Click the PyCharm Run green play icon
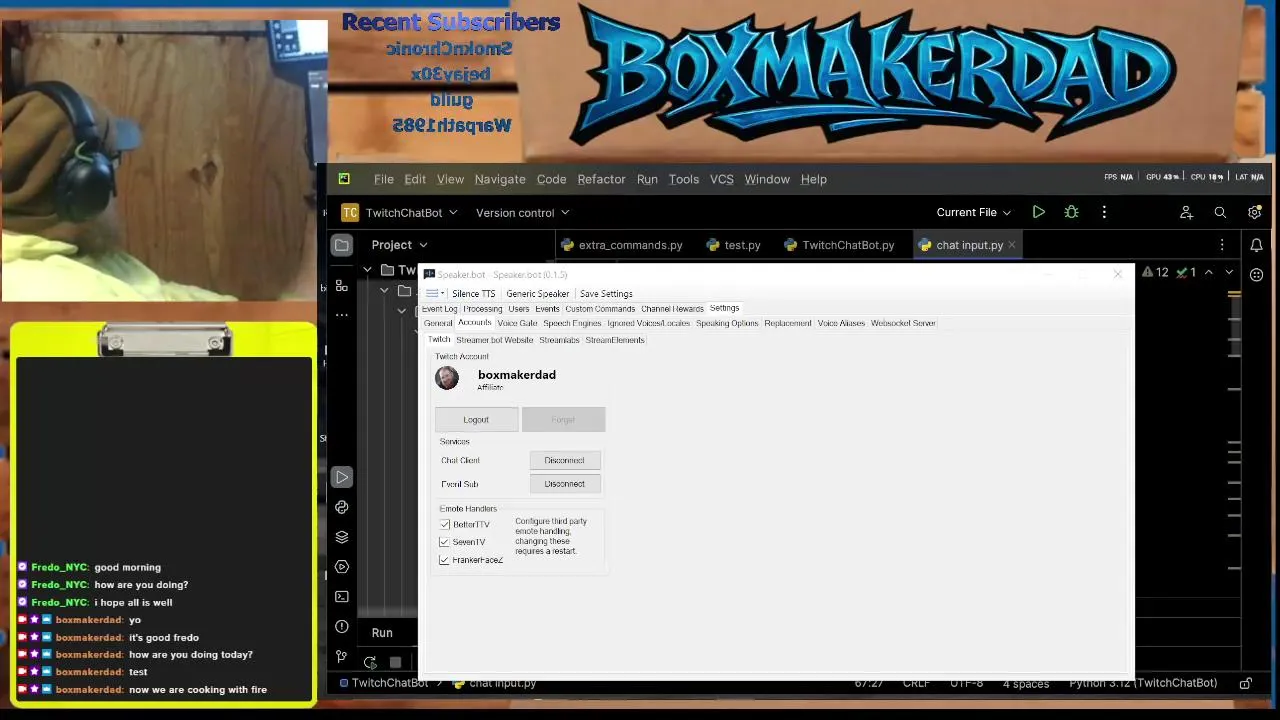1280x720 pixels. tap(1039, 212)
